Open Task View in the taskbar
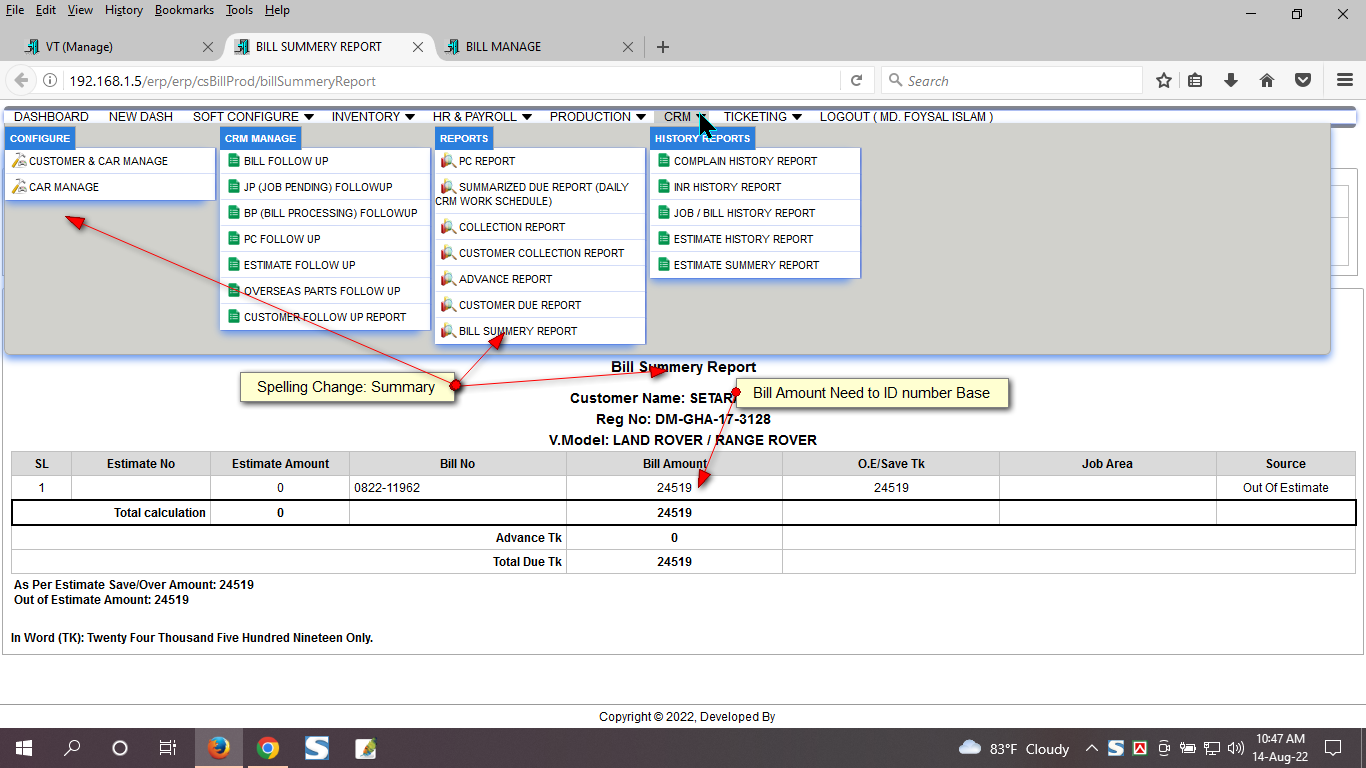The height and width of the screenshot is (768, 1366). 168,748
